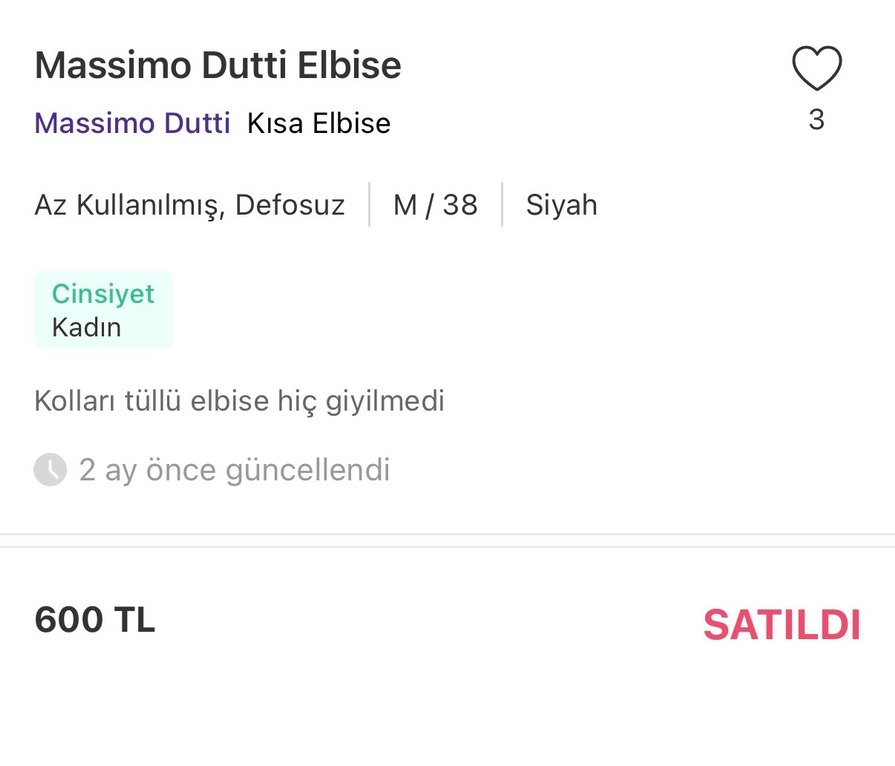Click the heart icon to favorite the listing
The height and width of the screenshot is (766, 895).
pos(816,66)
